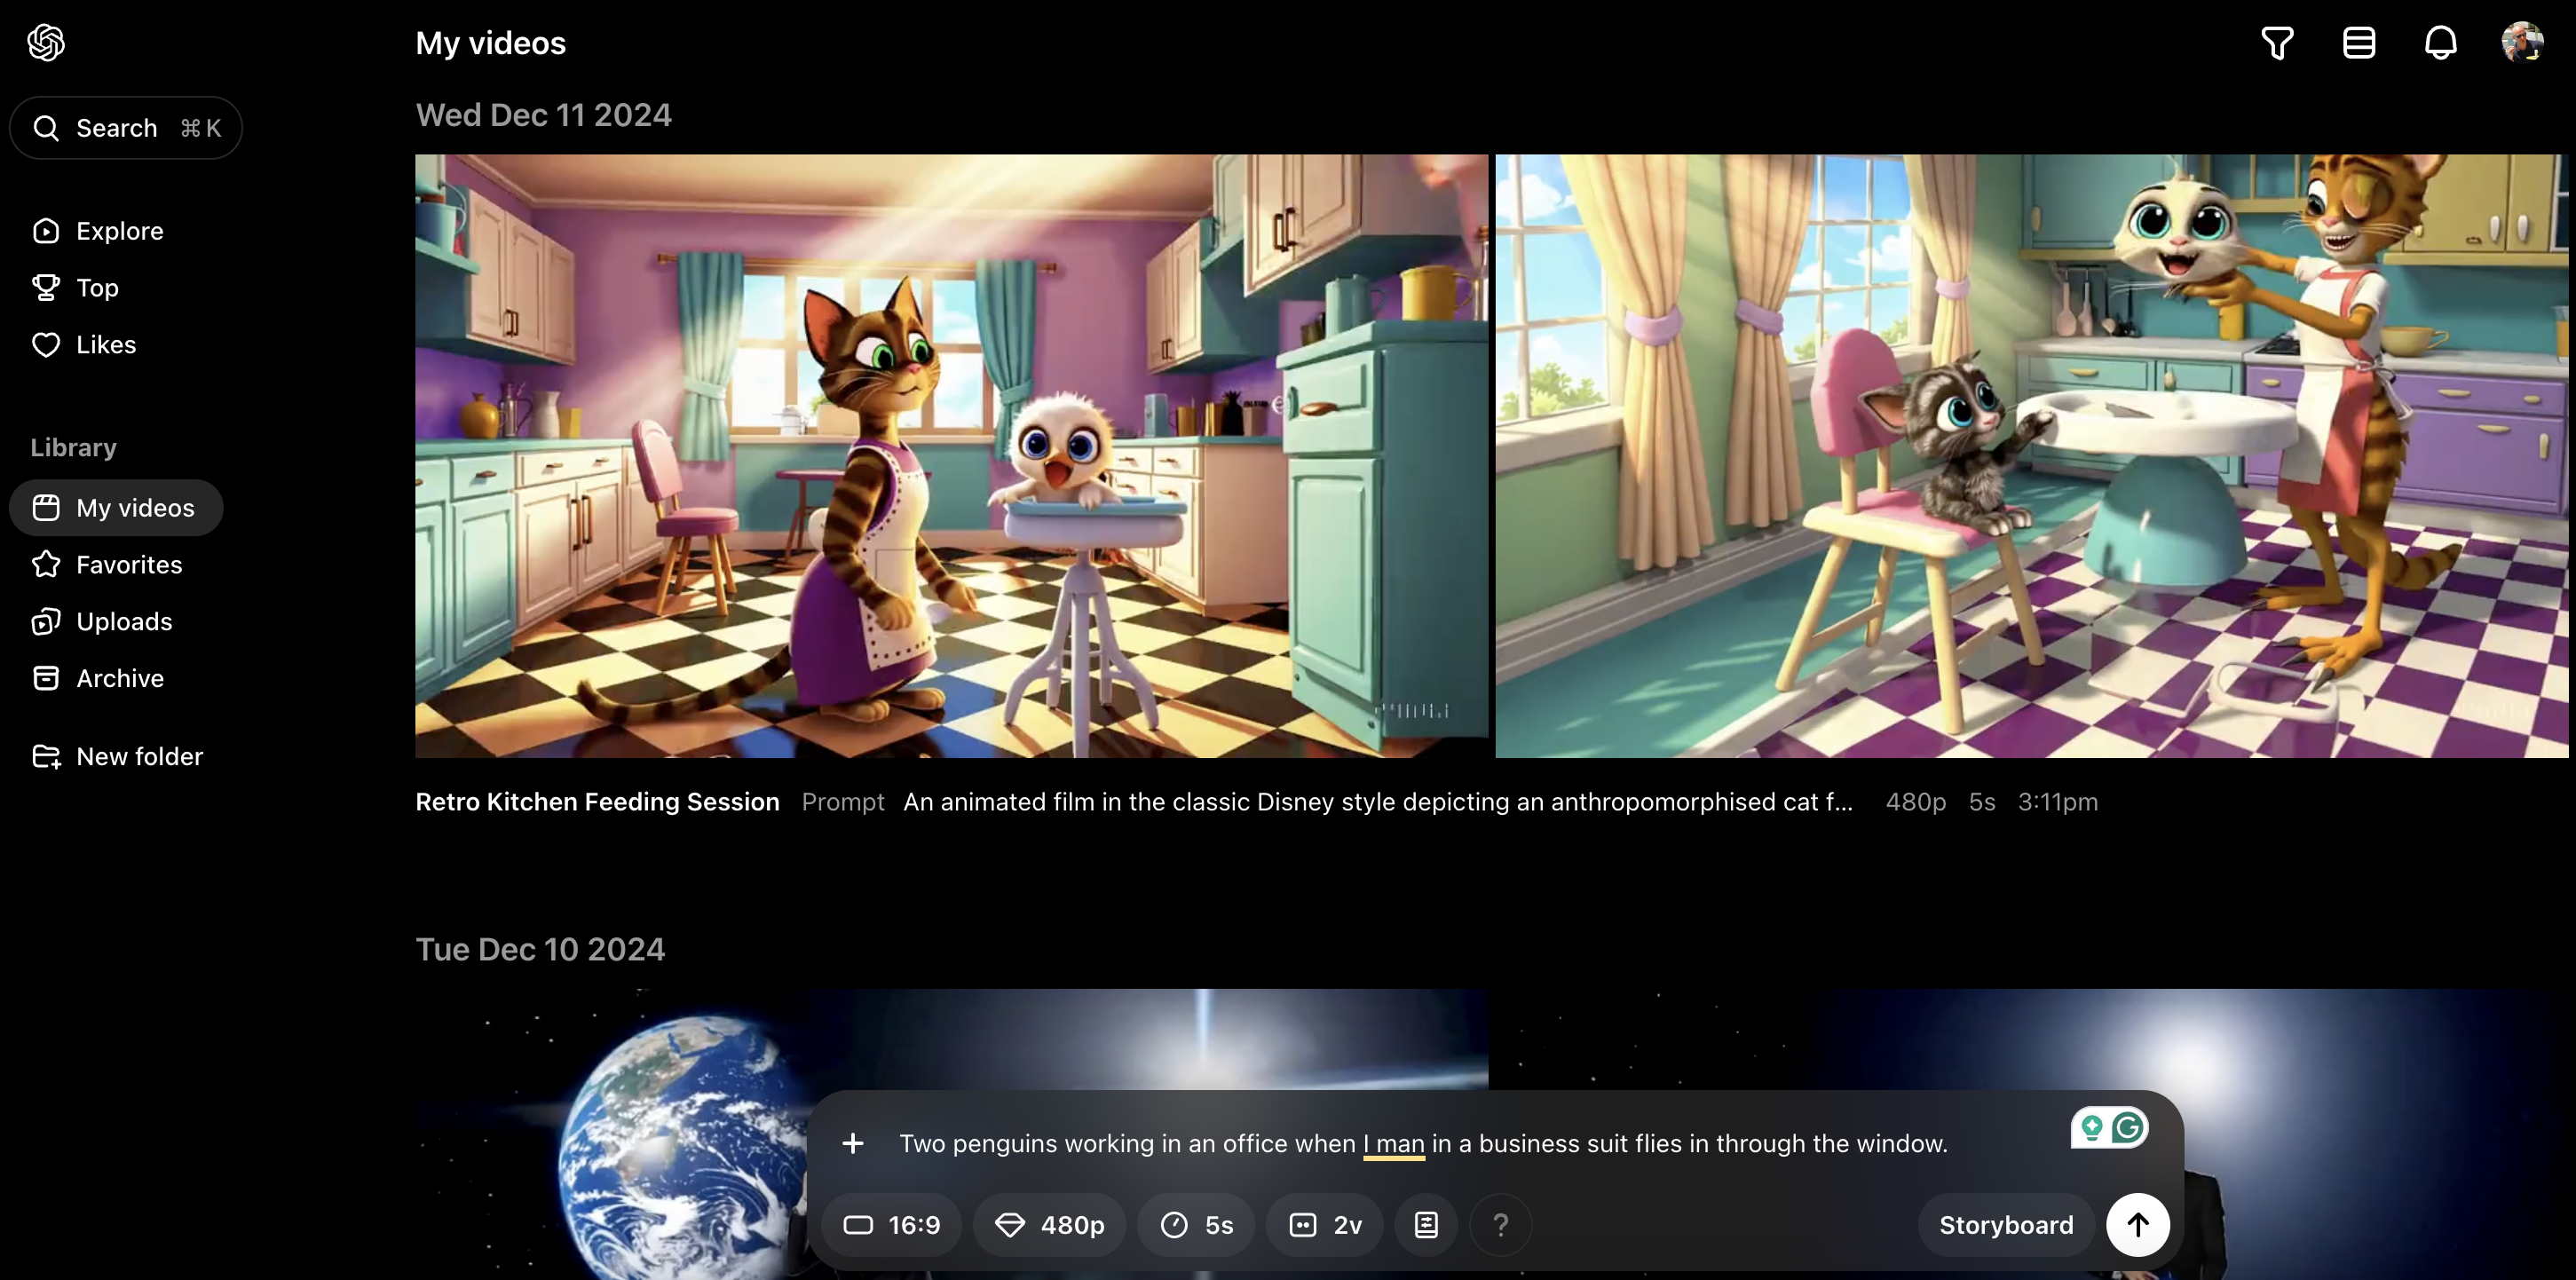Create a New folder
Image resolution: width=2576 pixels, height=1280 pixels.
[139, 756]
